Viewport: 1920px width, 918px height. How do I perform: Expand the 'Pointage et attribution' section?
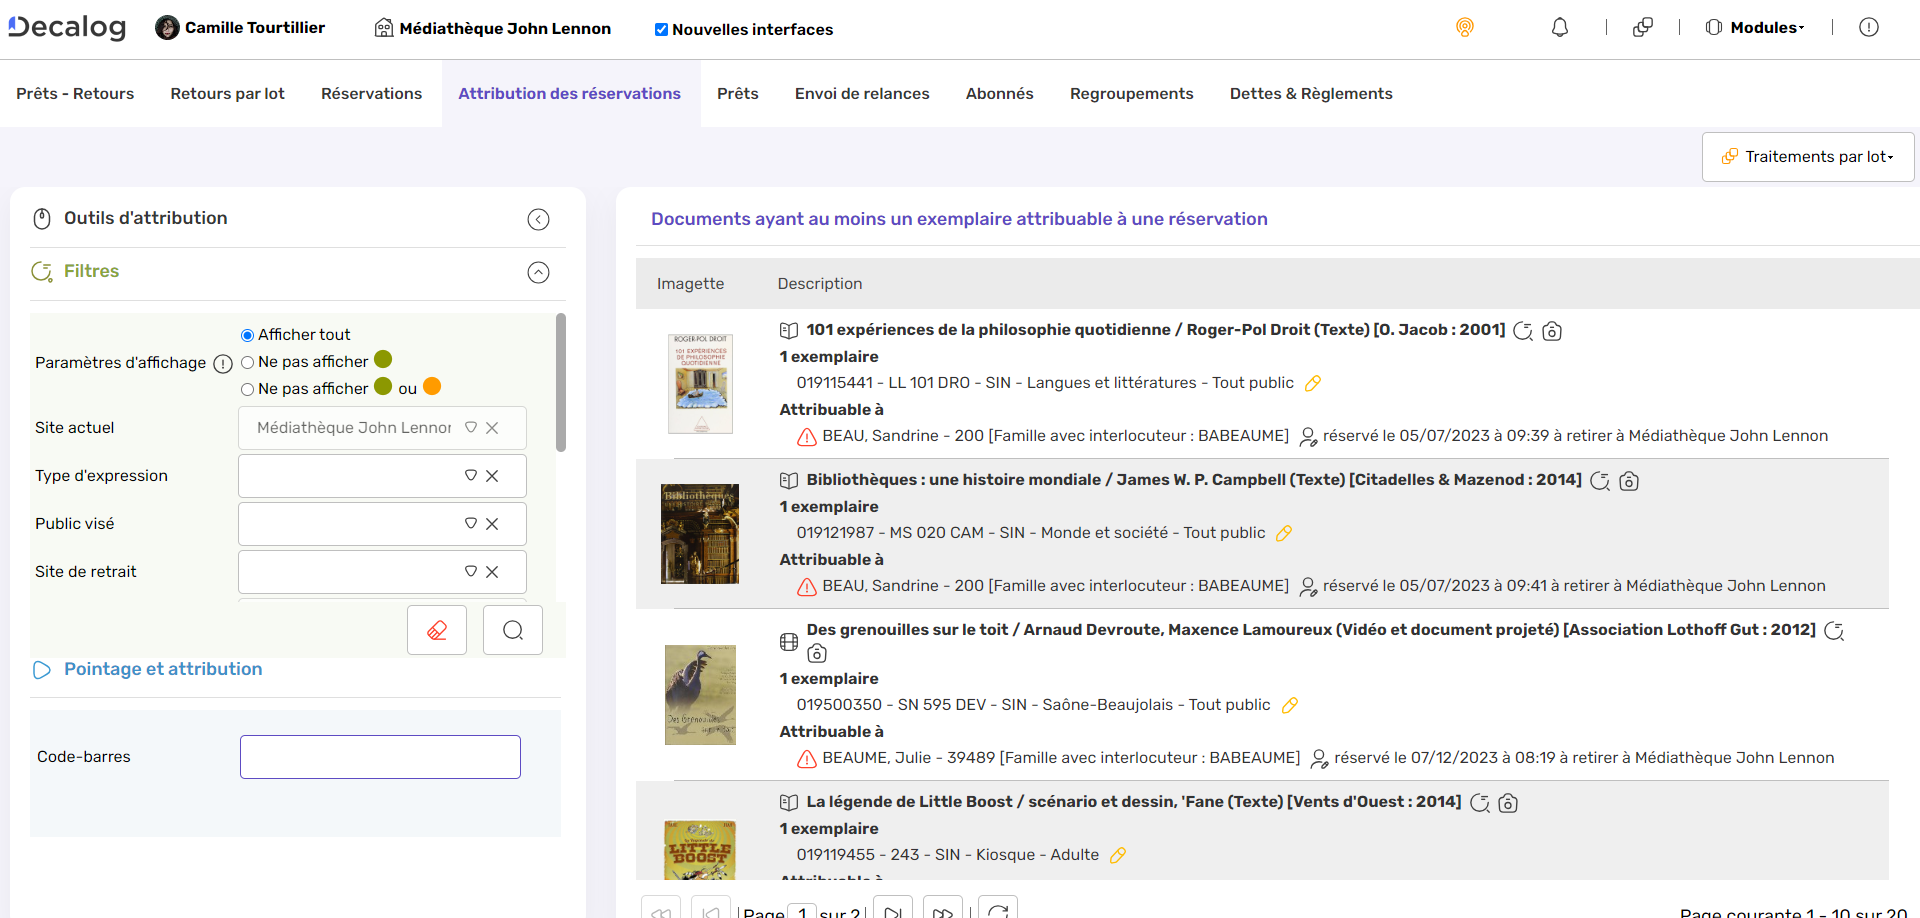163,669
